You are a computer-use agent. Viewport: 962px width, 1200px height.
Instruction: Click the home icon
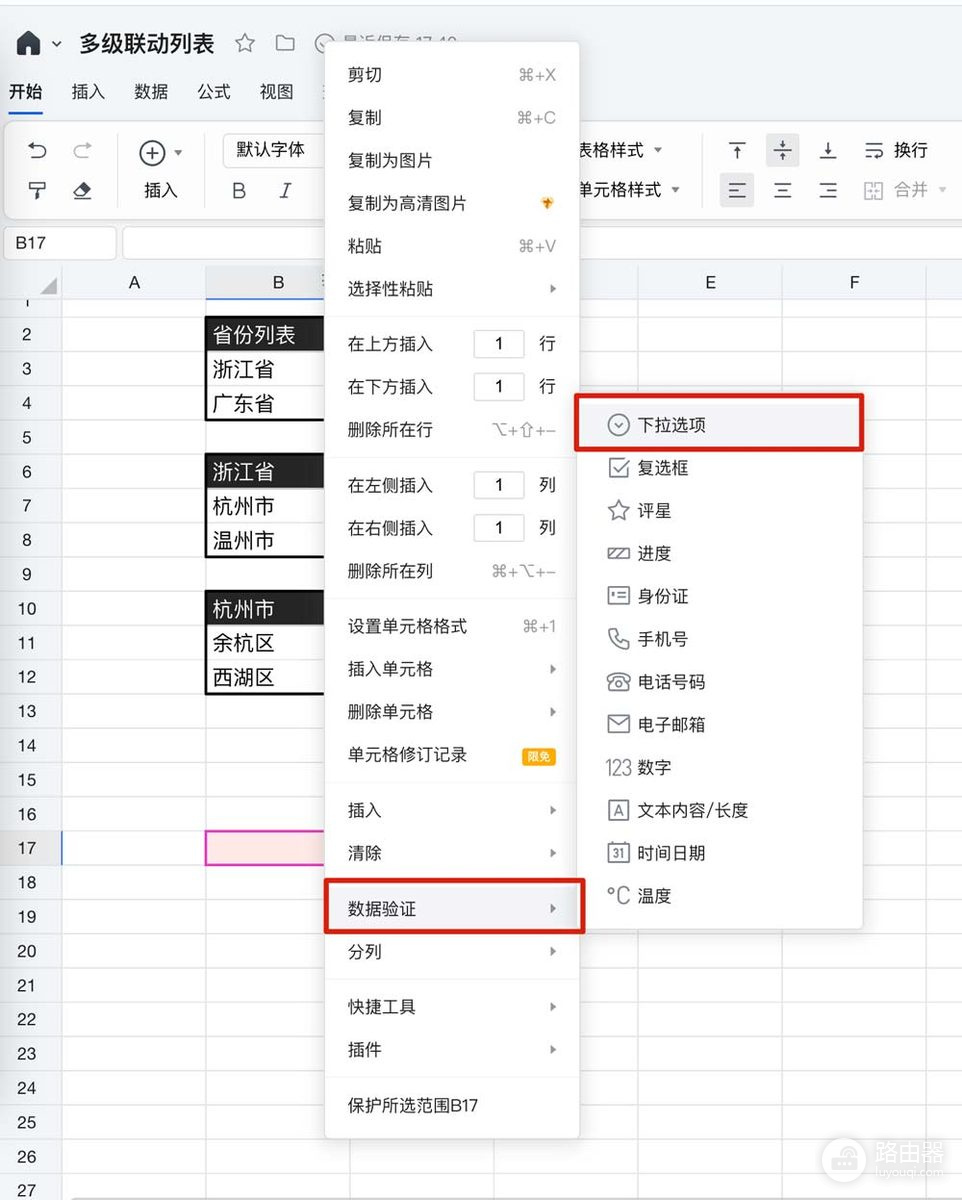click(29, 43)
